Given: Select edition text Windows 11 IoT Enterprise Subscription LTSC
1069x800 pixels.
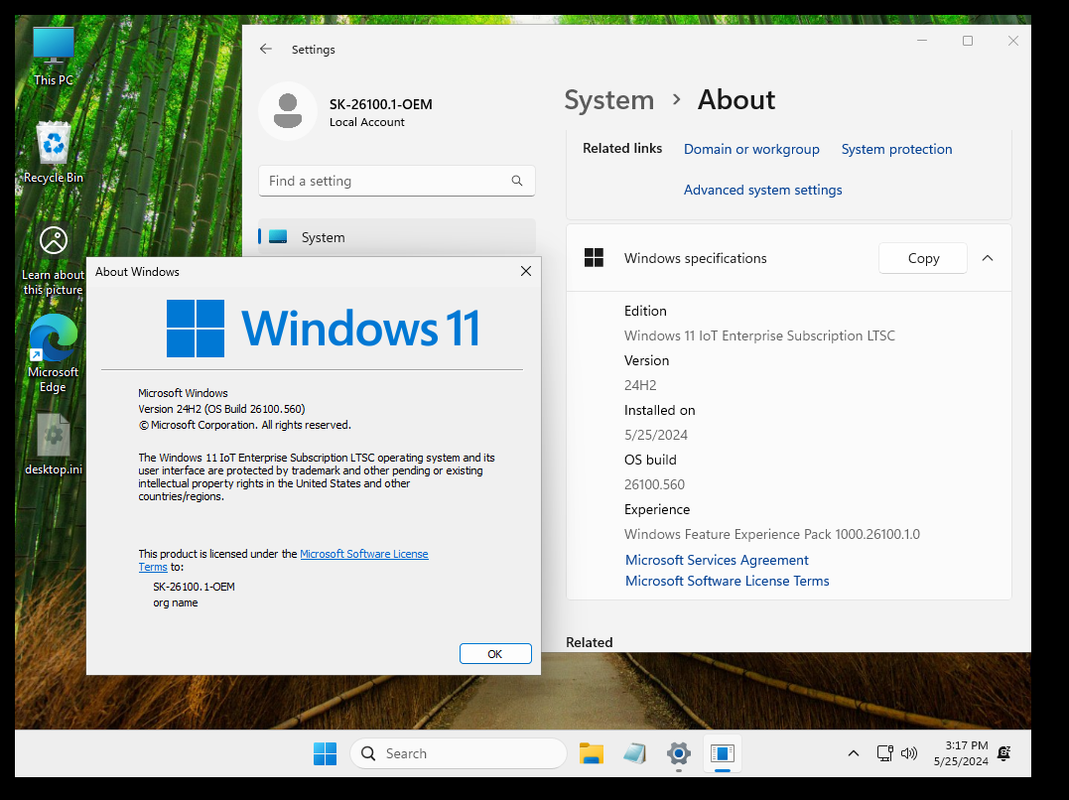Looking at the screenshot, I should pos(759,336).
